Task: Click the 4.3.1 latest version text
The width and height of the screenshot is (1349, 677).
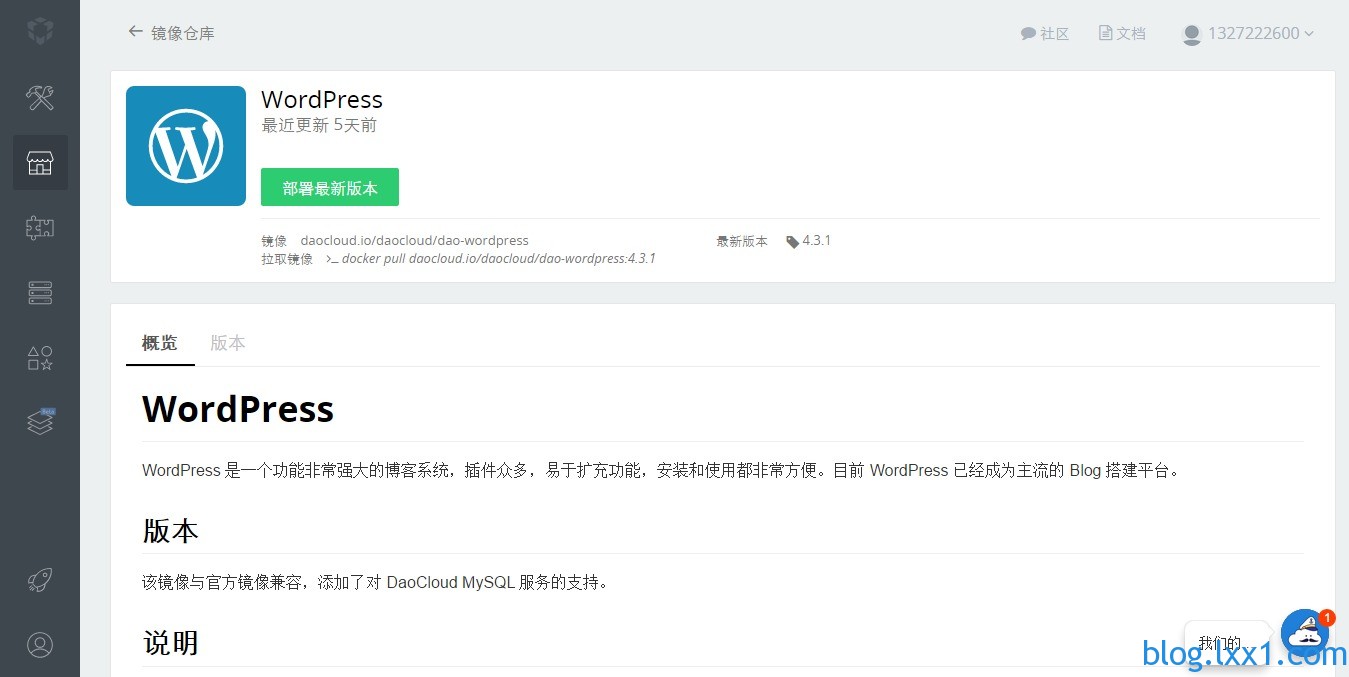Action: 817,240
